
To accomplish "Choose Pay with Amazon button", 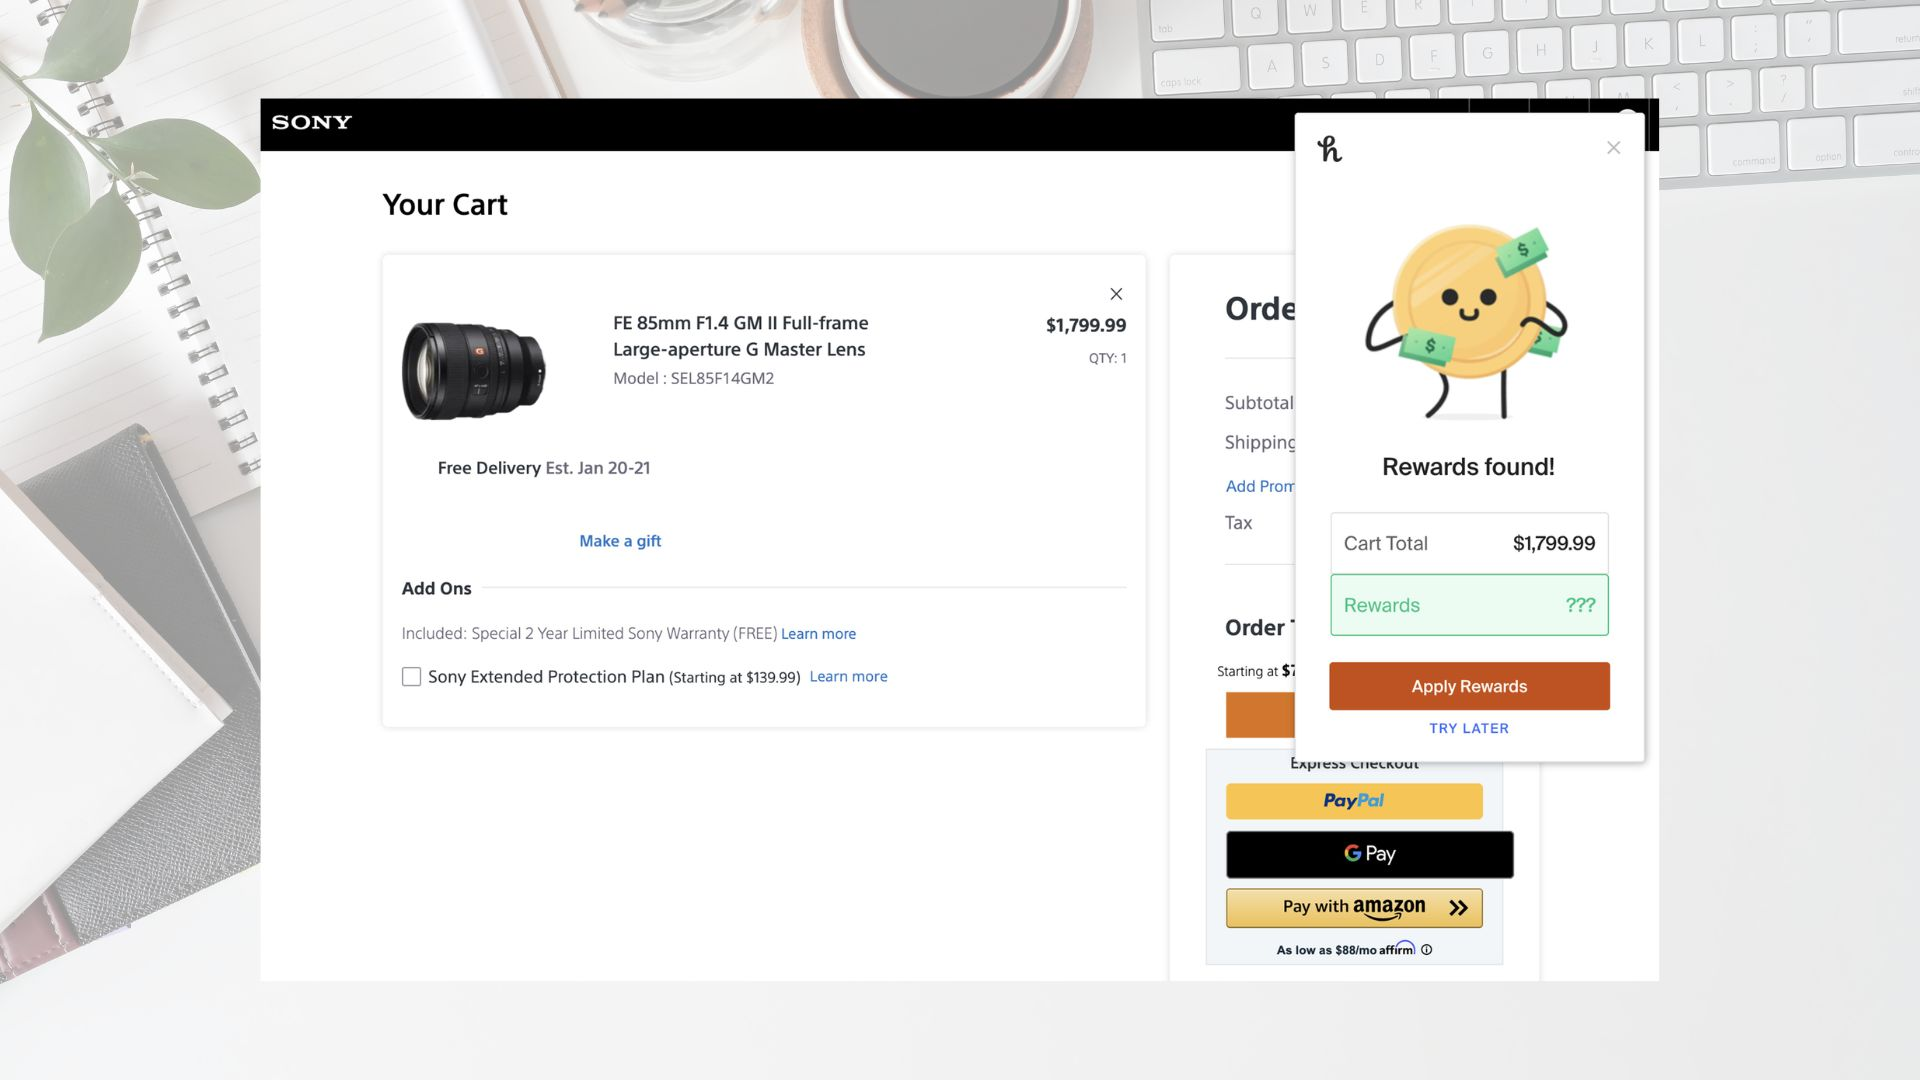I will point(1354,908).
